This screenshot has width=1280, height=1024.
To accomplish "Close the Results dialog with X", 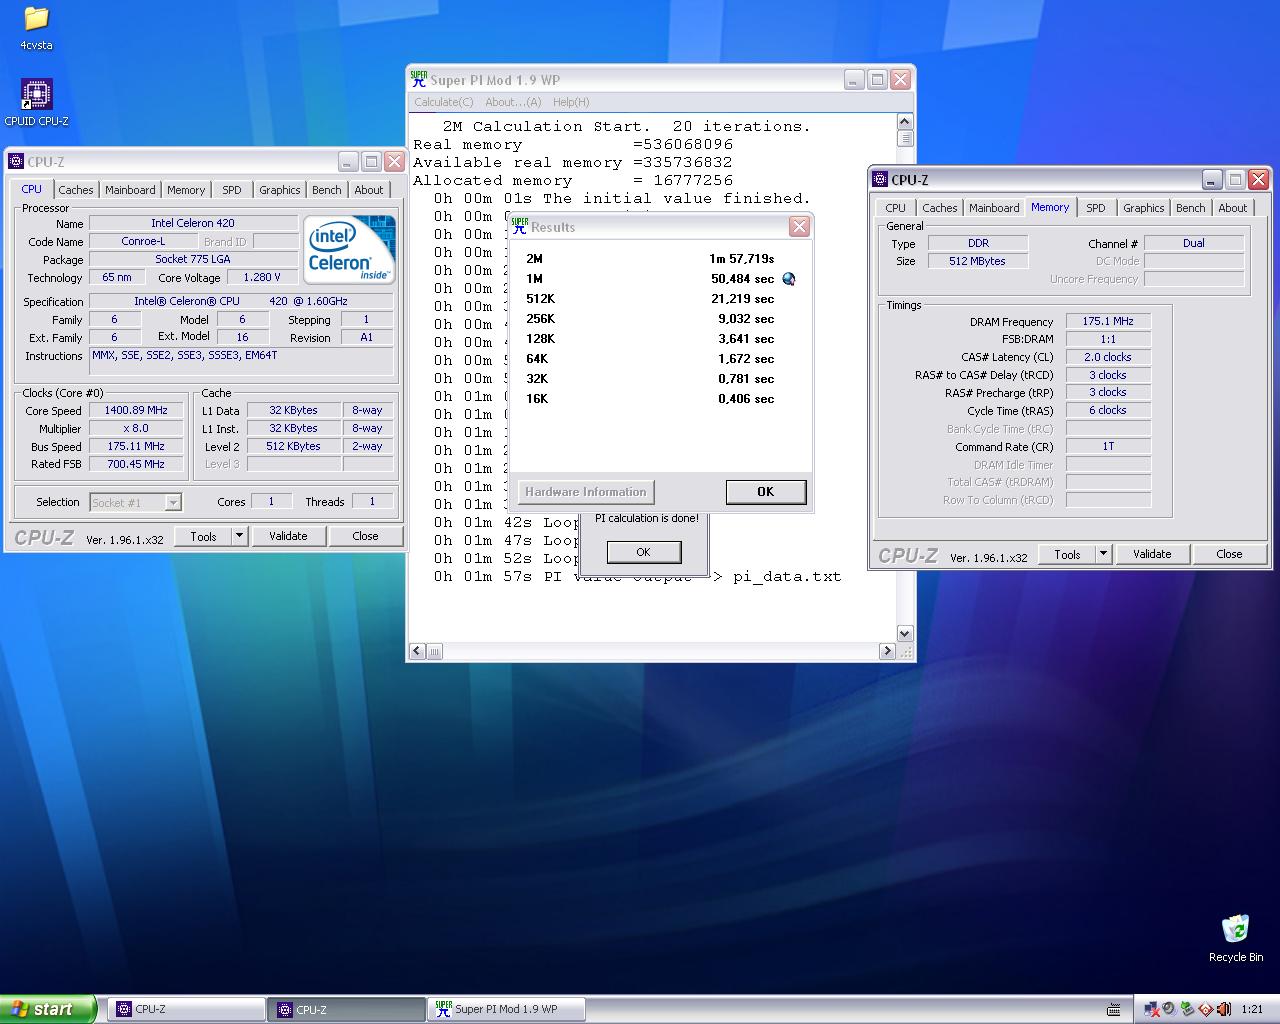I will 799,227.
